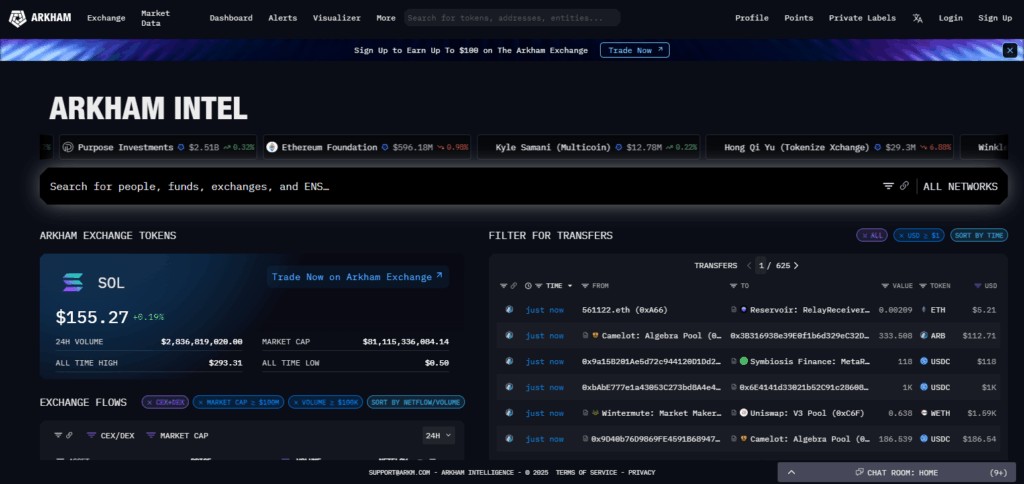This screenshot has height=484, width=1024.
Task: Open the More menu in navbar
Action: (x=385, y=18)
